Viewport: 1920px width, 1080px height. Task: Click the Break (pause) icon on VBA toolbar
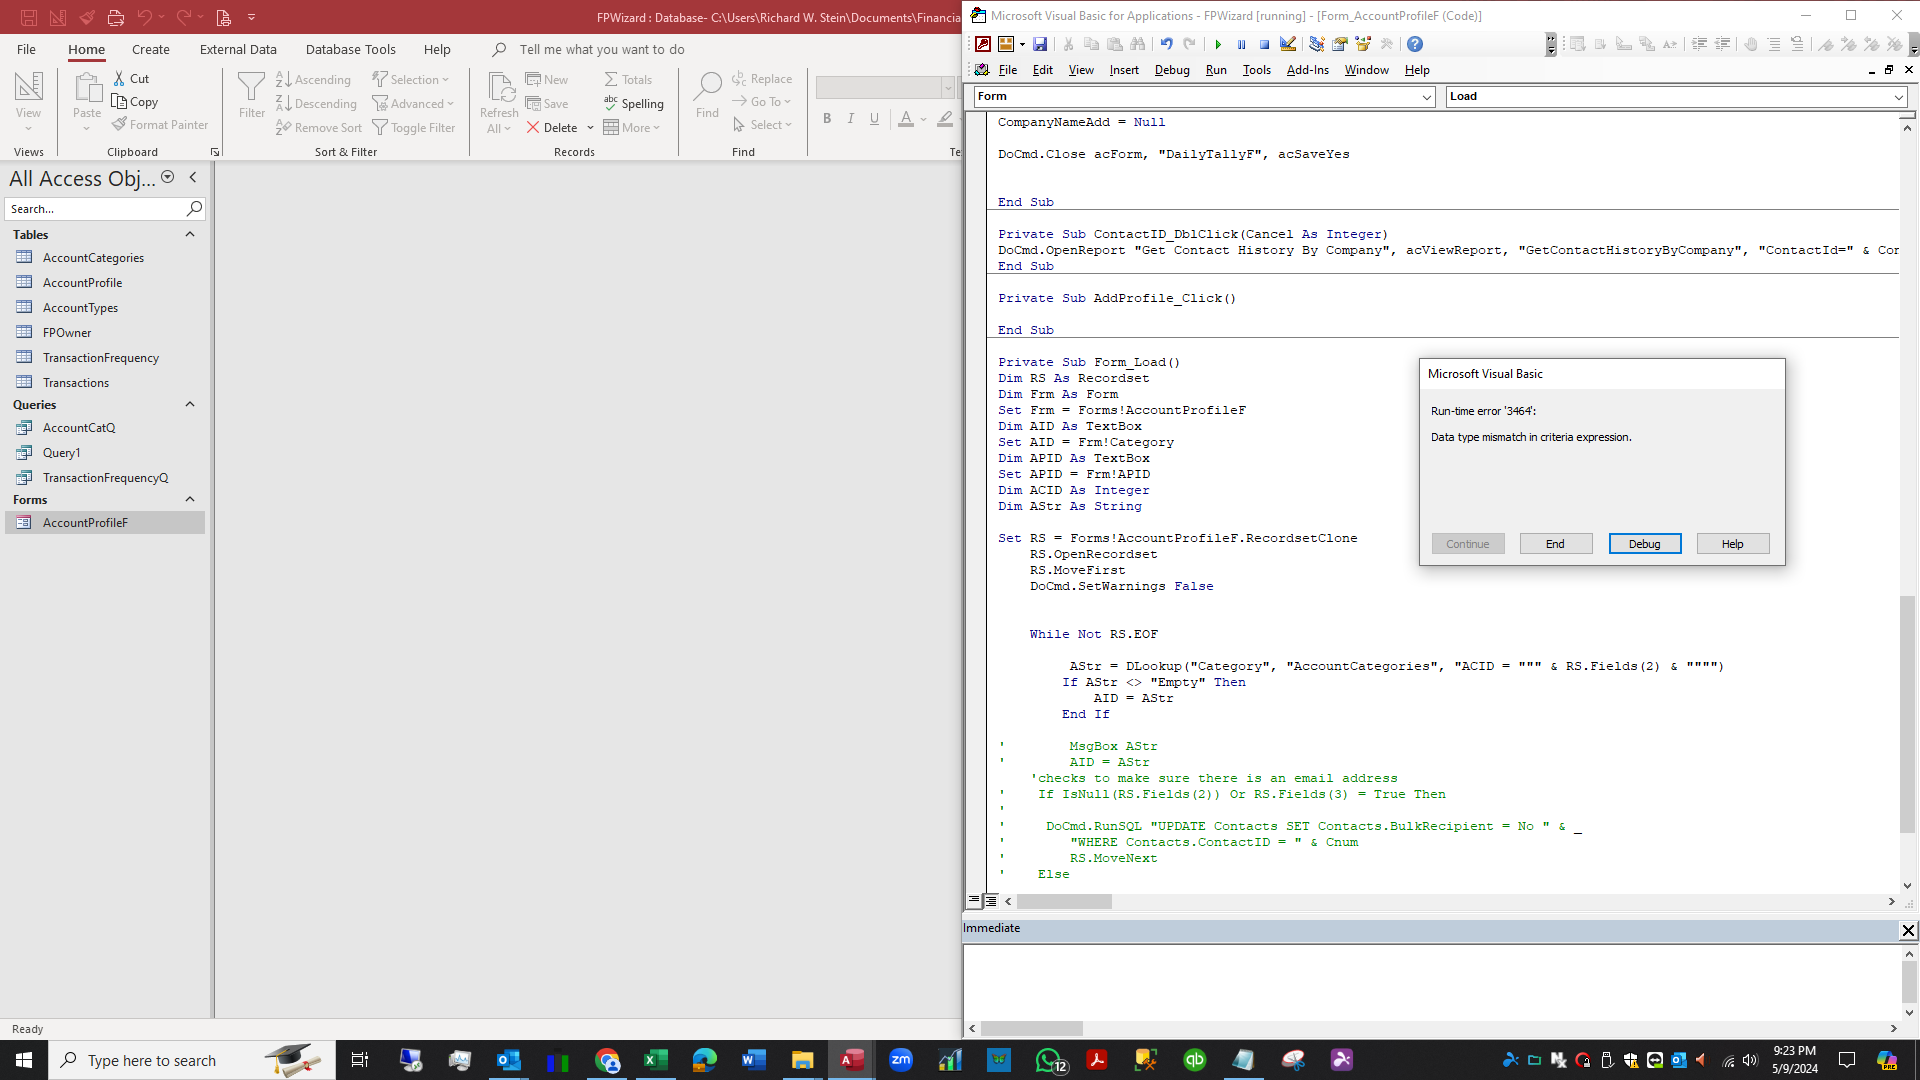point(1242,44)
